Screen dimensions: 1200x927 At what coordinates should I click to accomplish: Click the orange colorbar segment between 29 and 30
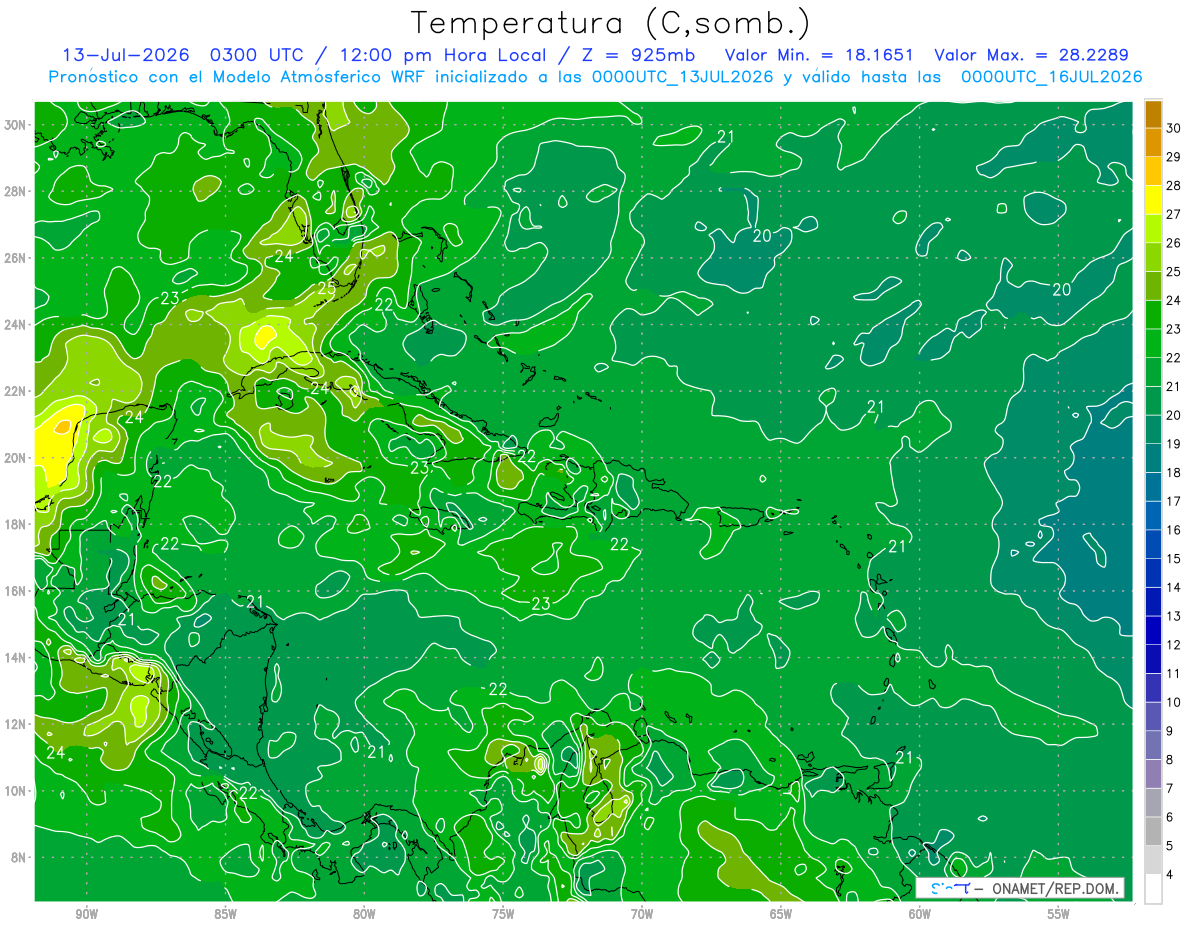click(x=1153, y=142)
